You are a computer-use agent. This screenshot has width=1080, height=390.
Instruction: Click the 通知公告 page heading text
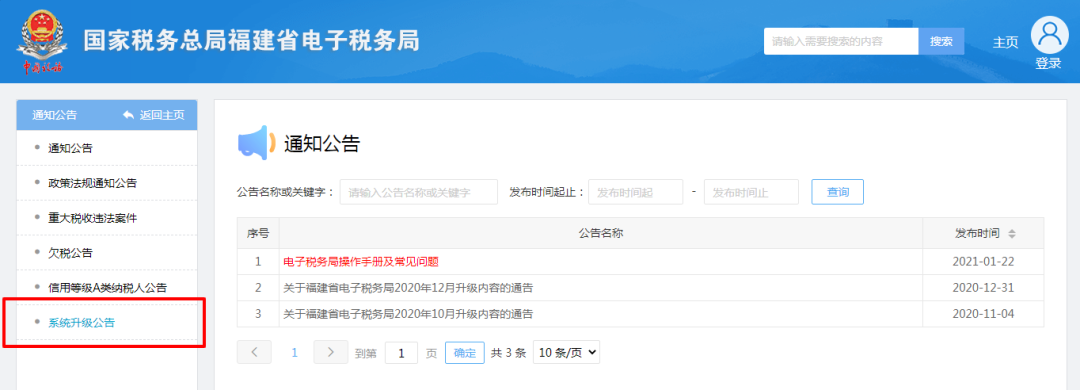[x=322, y=144]
